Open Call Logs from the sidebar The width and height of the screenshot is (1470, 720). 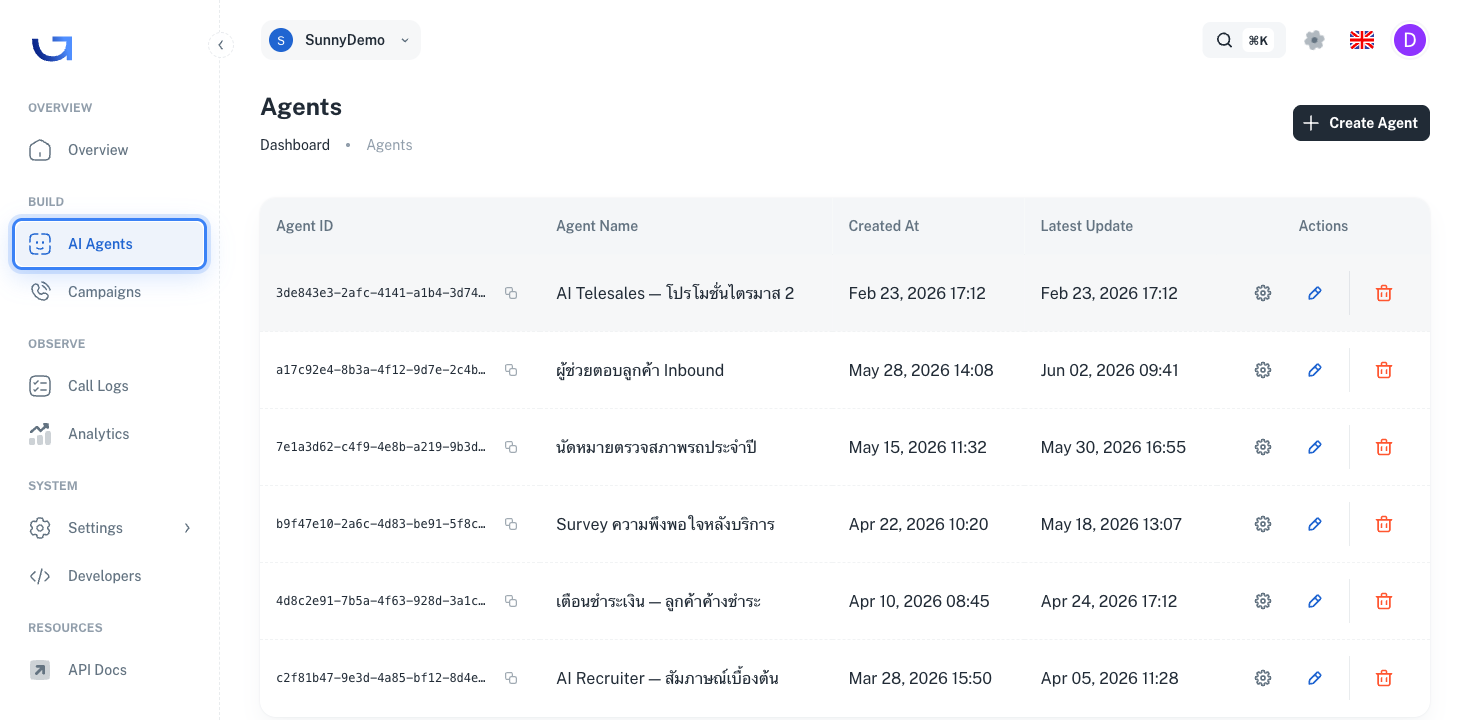[110, 386]
